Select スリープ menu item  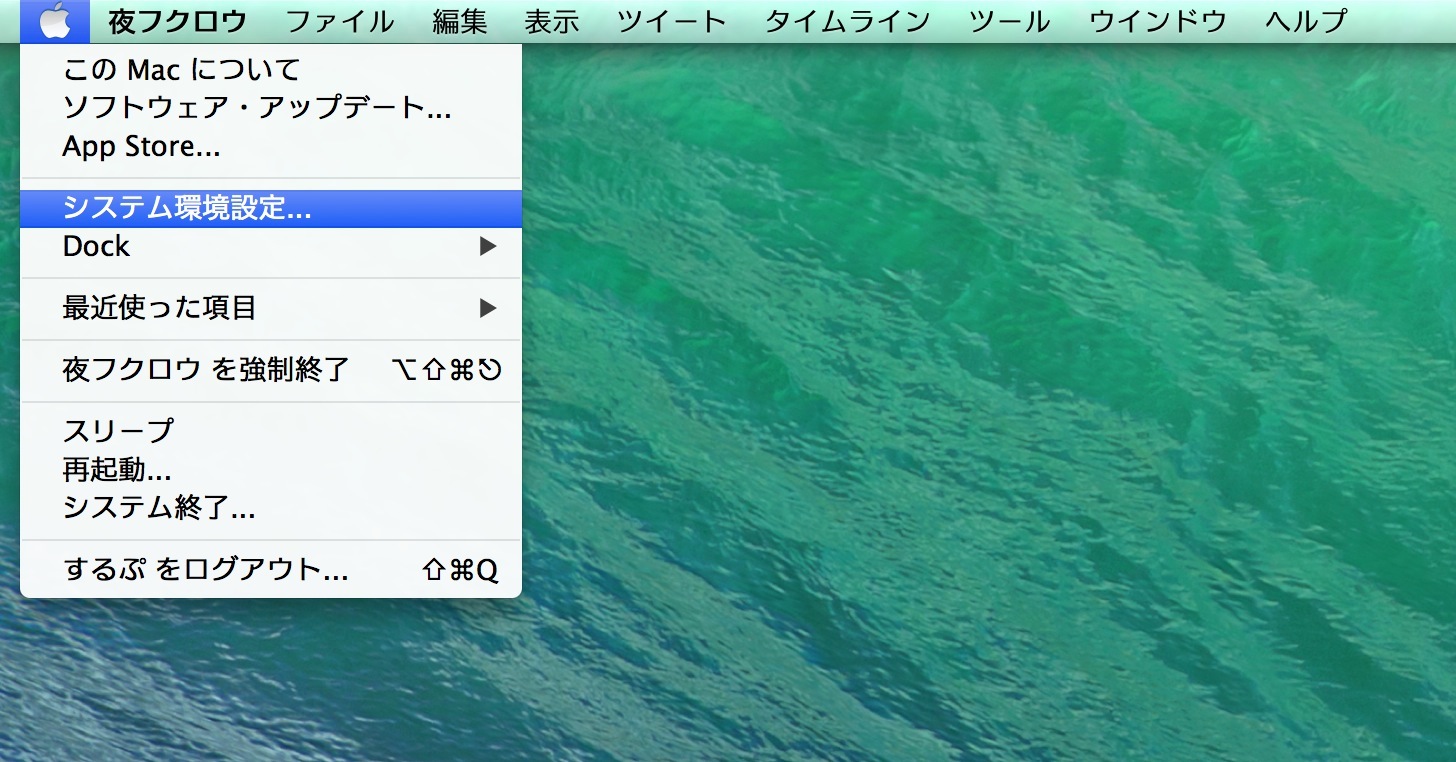(271, 431)
